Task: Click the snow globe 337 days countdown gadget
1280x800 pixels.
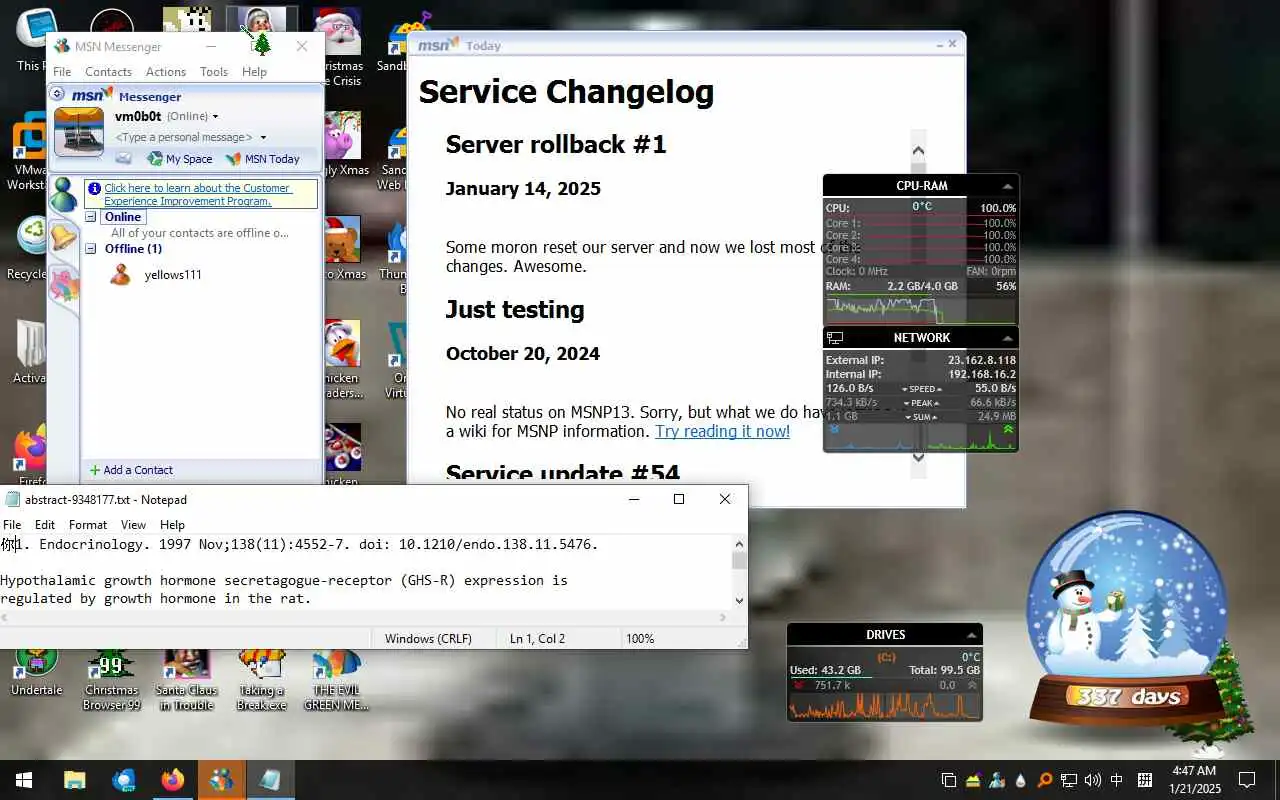Action: click(1128, 622)
